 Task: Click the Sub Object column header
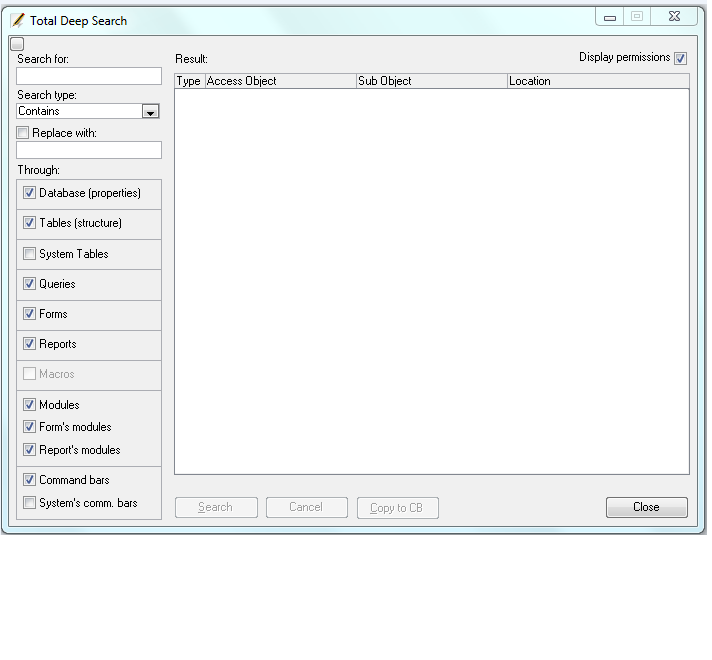point(431,81)
